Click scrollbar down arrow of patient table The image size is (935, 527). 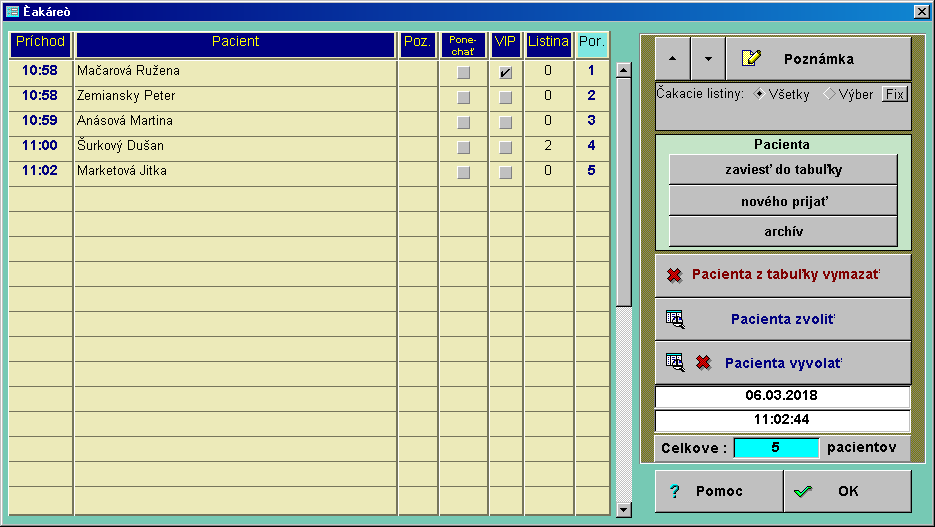[x=624, y=510]
